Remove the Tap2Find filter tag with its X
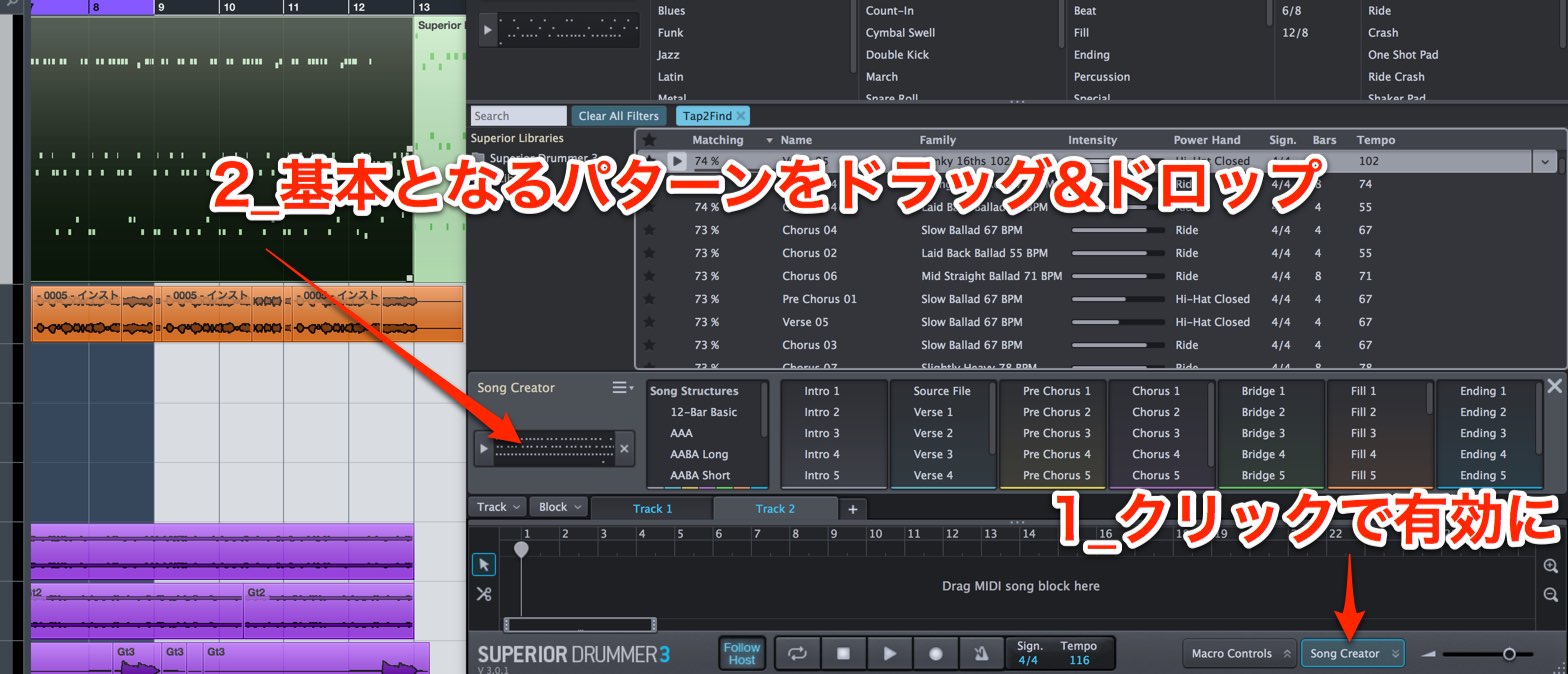The height and width of the screenshot is (674, 1568). pos(741,116)
